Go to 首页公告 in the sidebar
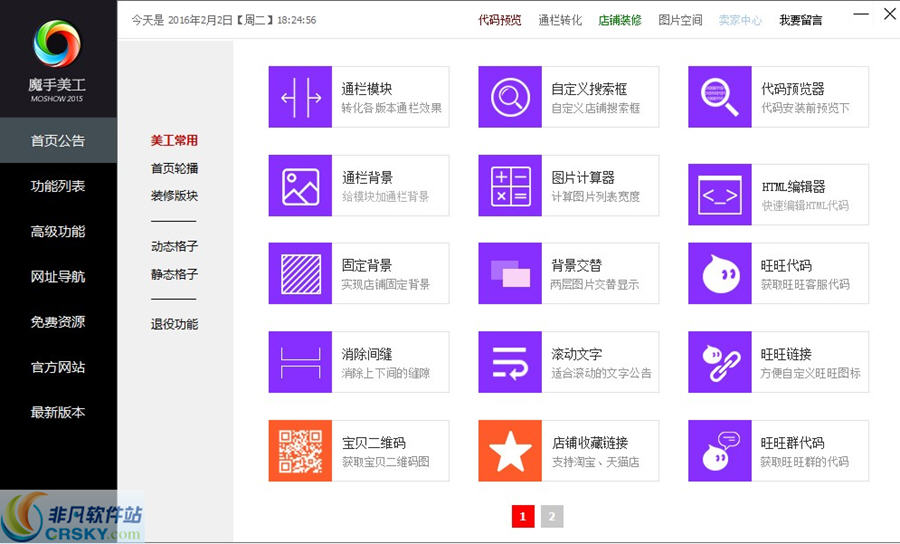 click(x=58, y=141)
